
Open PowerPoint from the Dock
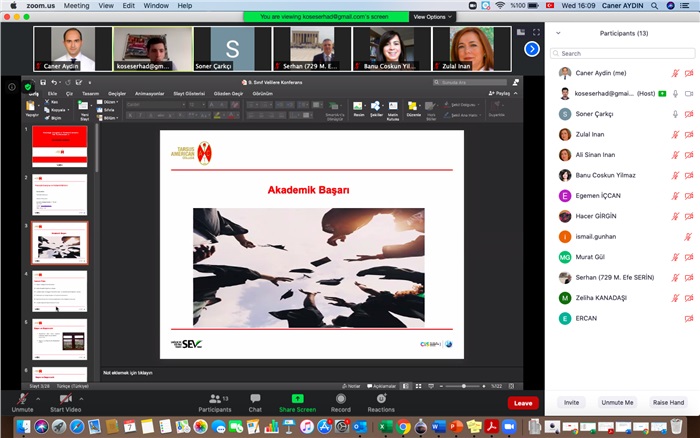coord(456,427)
